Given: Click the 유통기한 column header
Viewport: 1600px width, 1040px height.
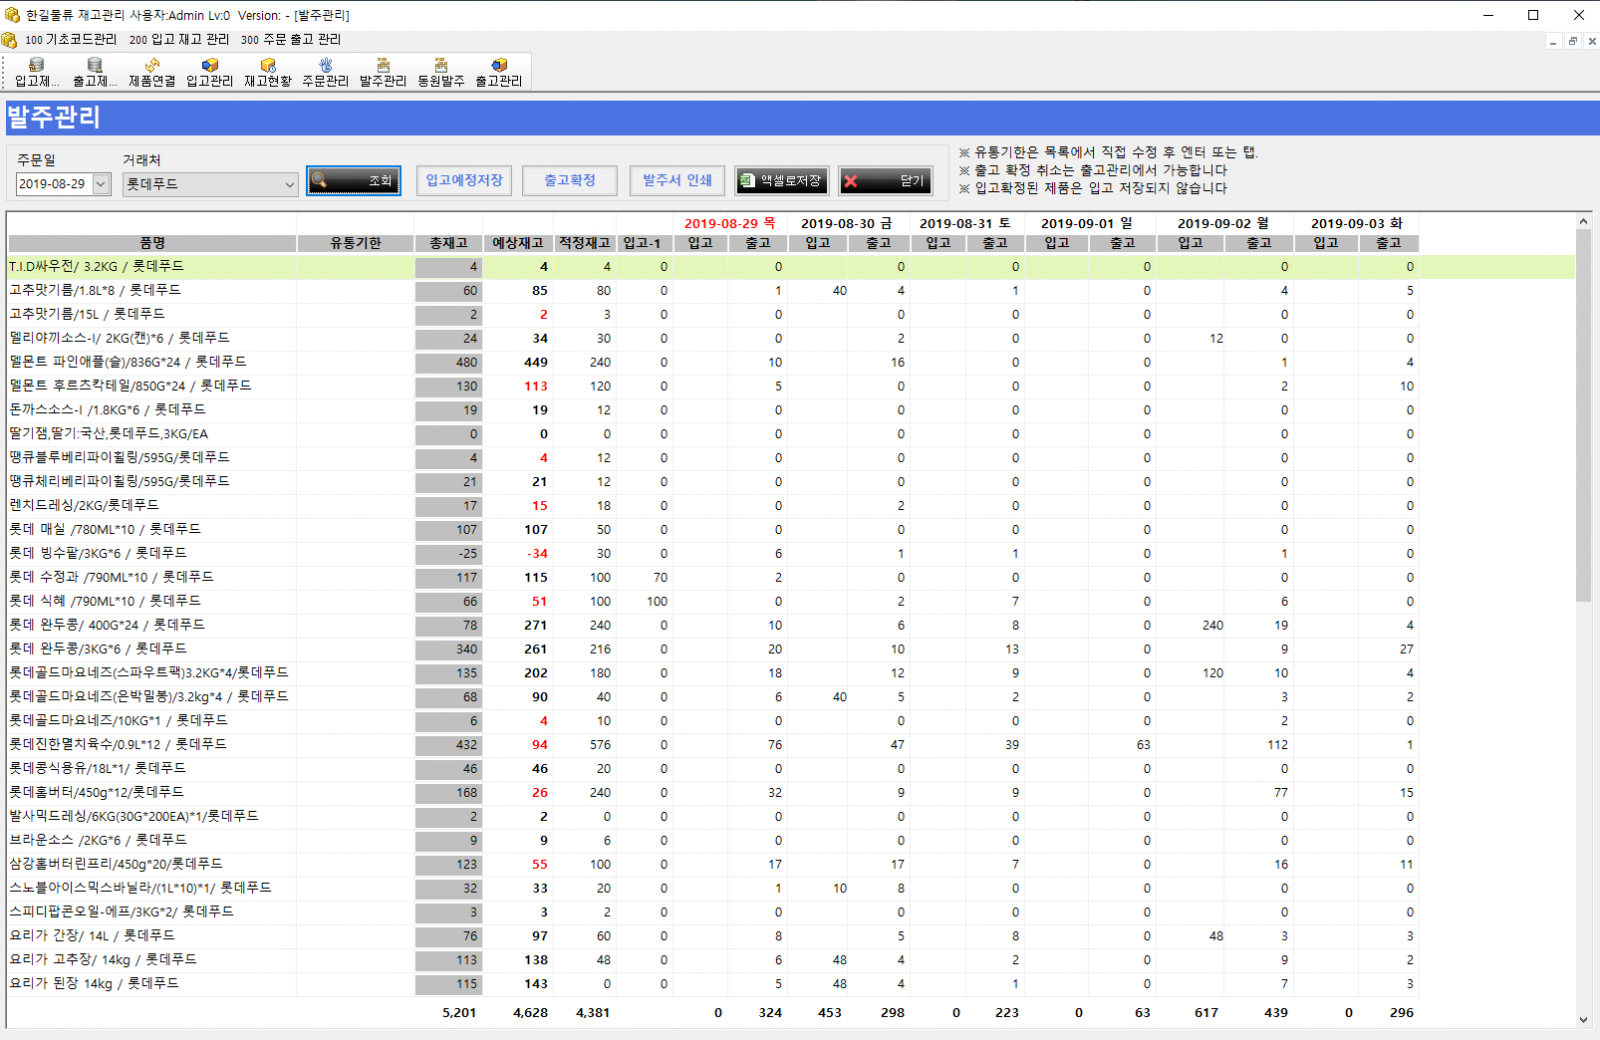Looking at the screenshot, I should click(356, 243).
